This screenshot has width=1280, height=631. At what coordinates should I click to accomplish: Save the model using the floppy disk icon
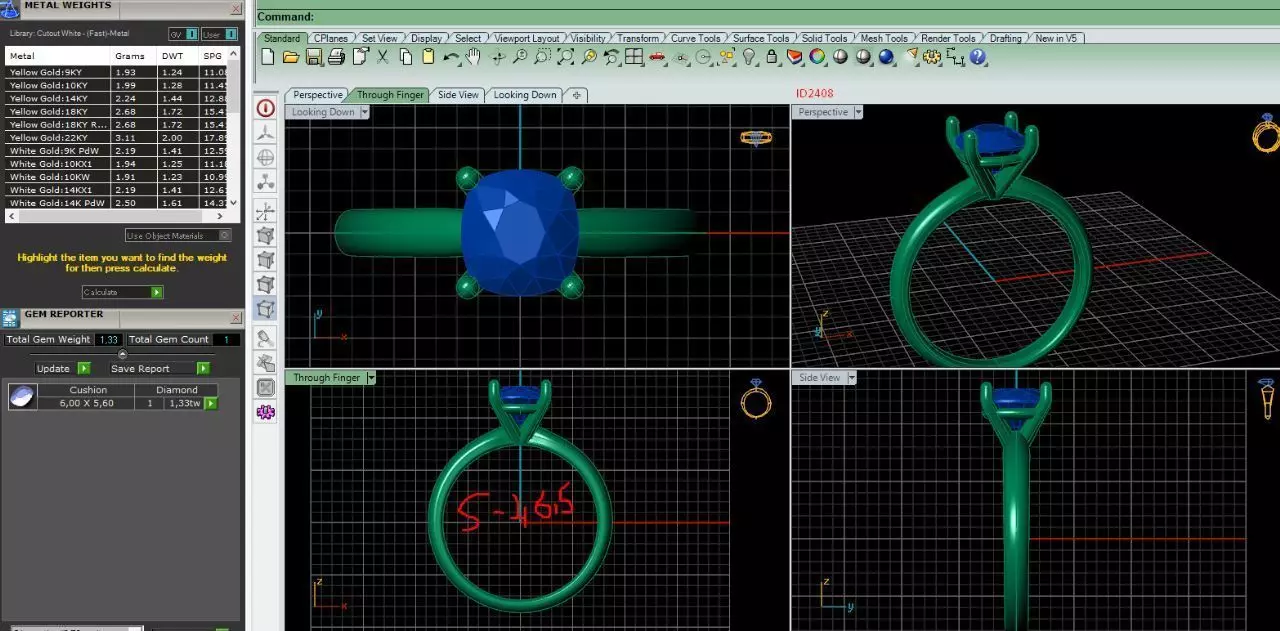tap(313, 57)
